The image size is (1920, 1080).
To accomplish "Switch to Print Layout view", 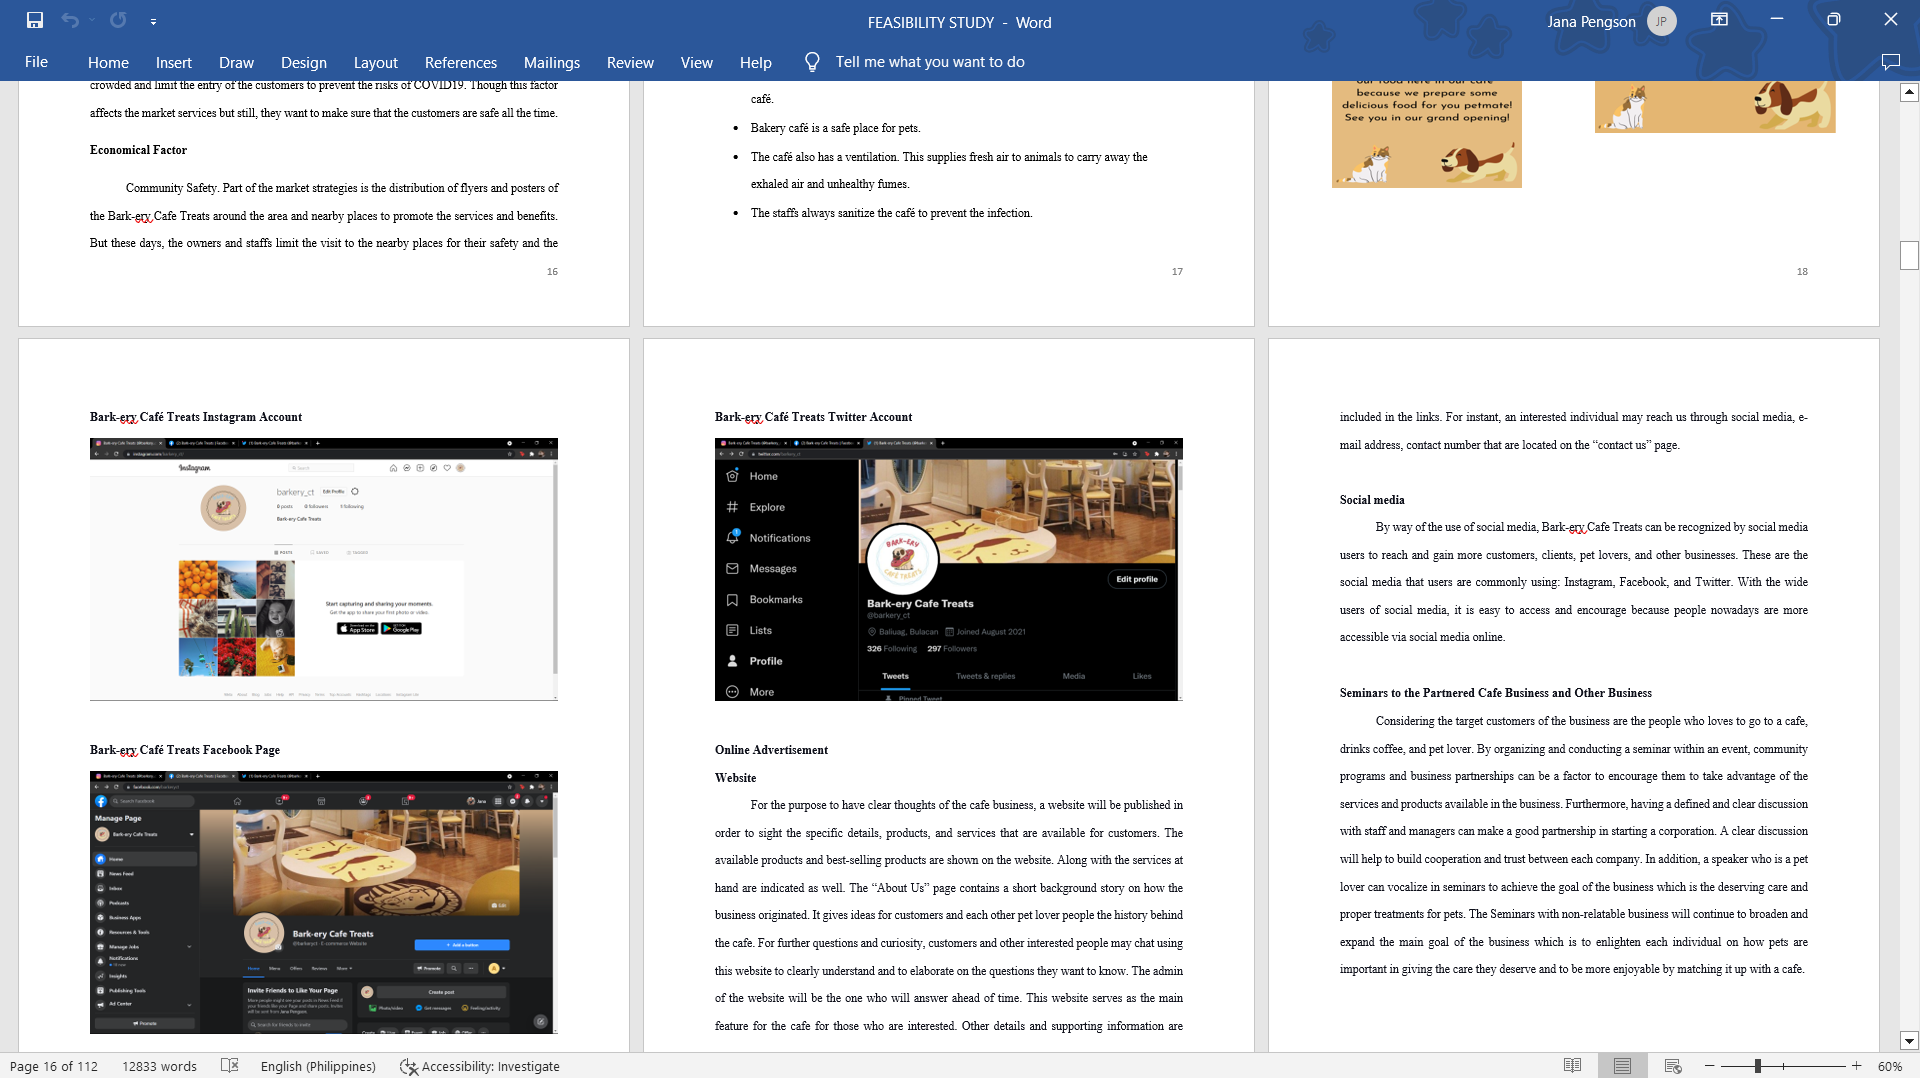I will pyautogui.click(x=1622, y=1066).
